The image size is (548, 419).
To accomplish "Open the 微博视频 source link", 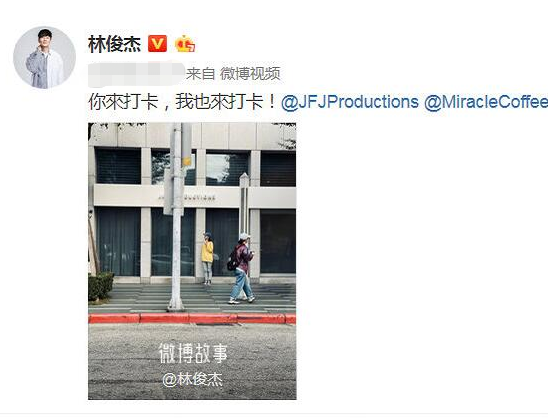I will (x=250, y=74).
